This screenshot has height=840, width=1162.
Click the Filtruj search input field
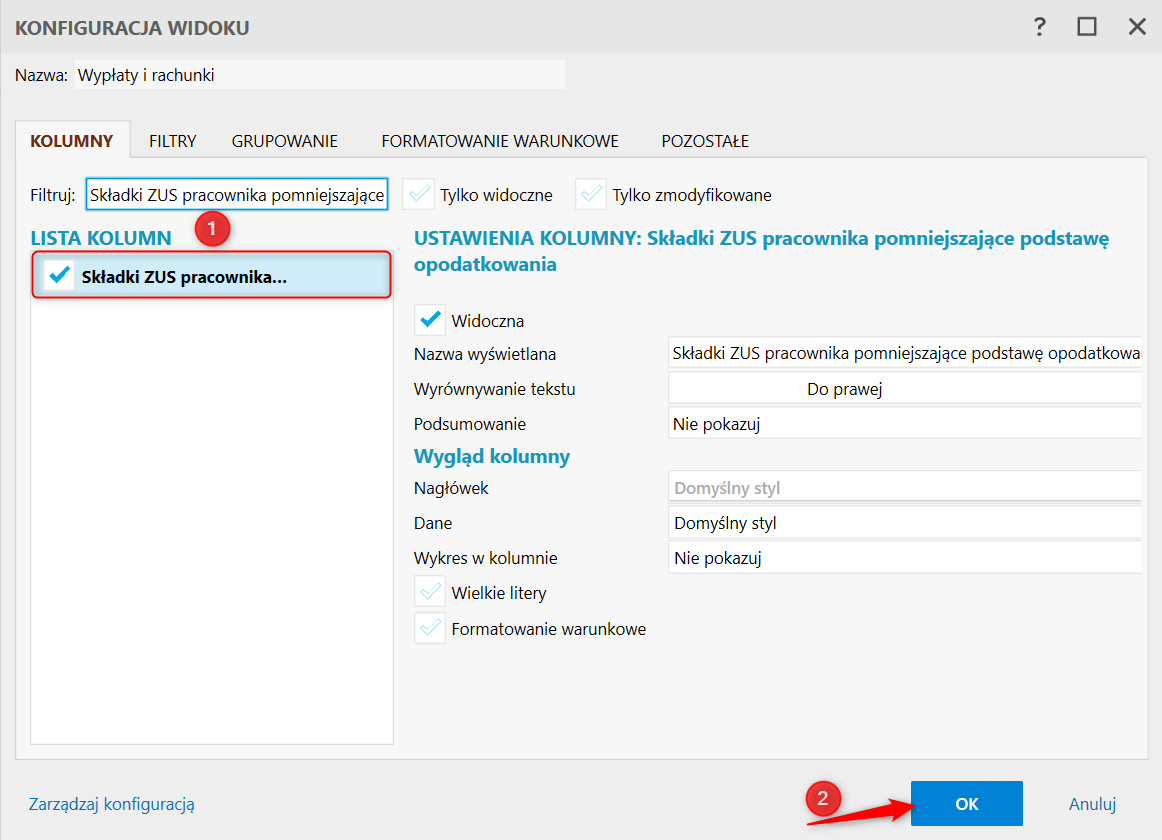(237, 195)
